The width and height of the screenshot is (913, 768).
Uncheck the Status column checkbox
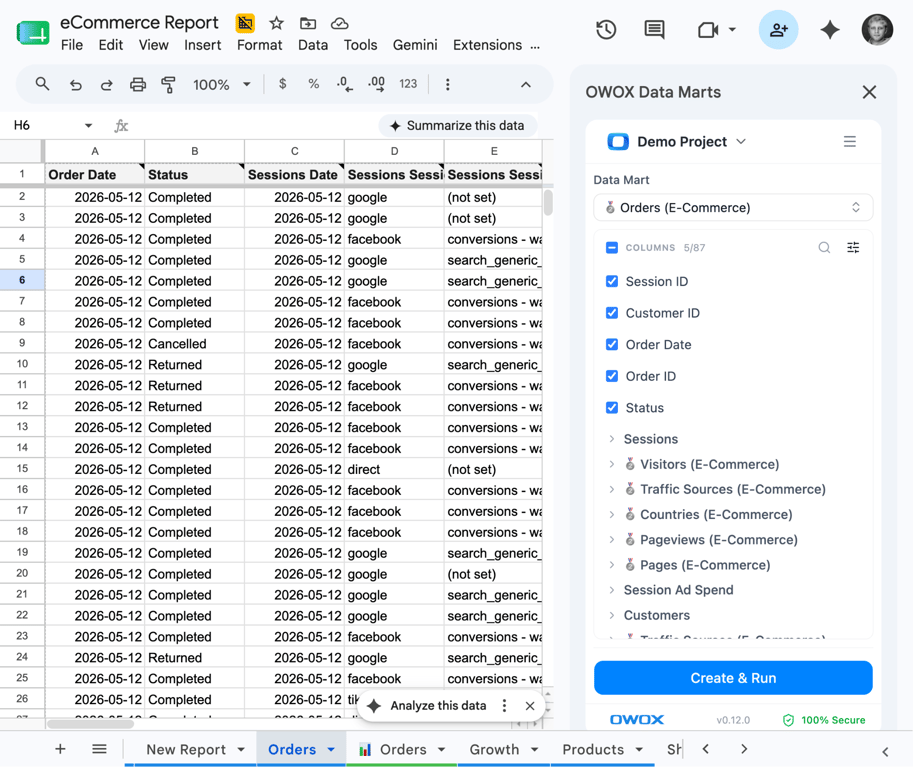(611, 407)
